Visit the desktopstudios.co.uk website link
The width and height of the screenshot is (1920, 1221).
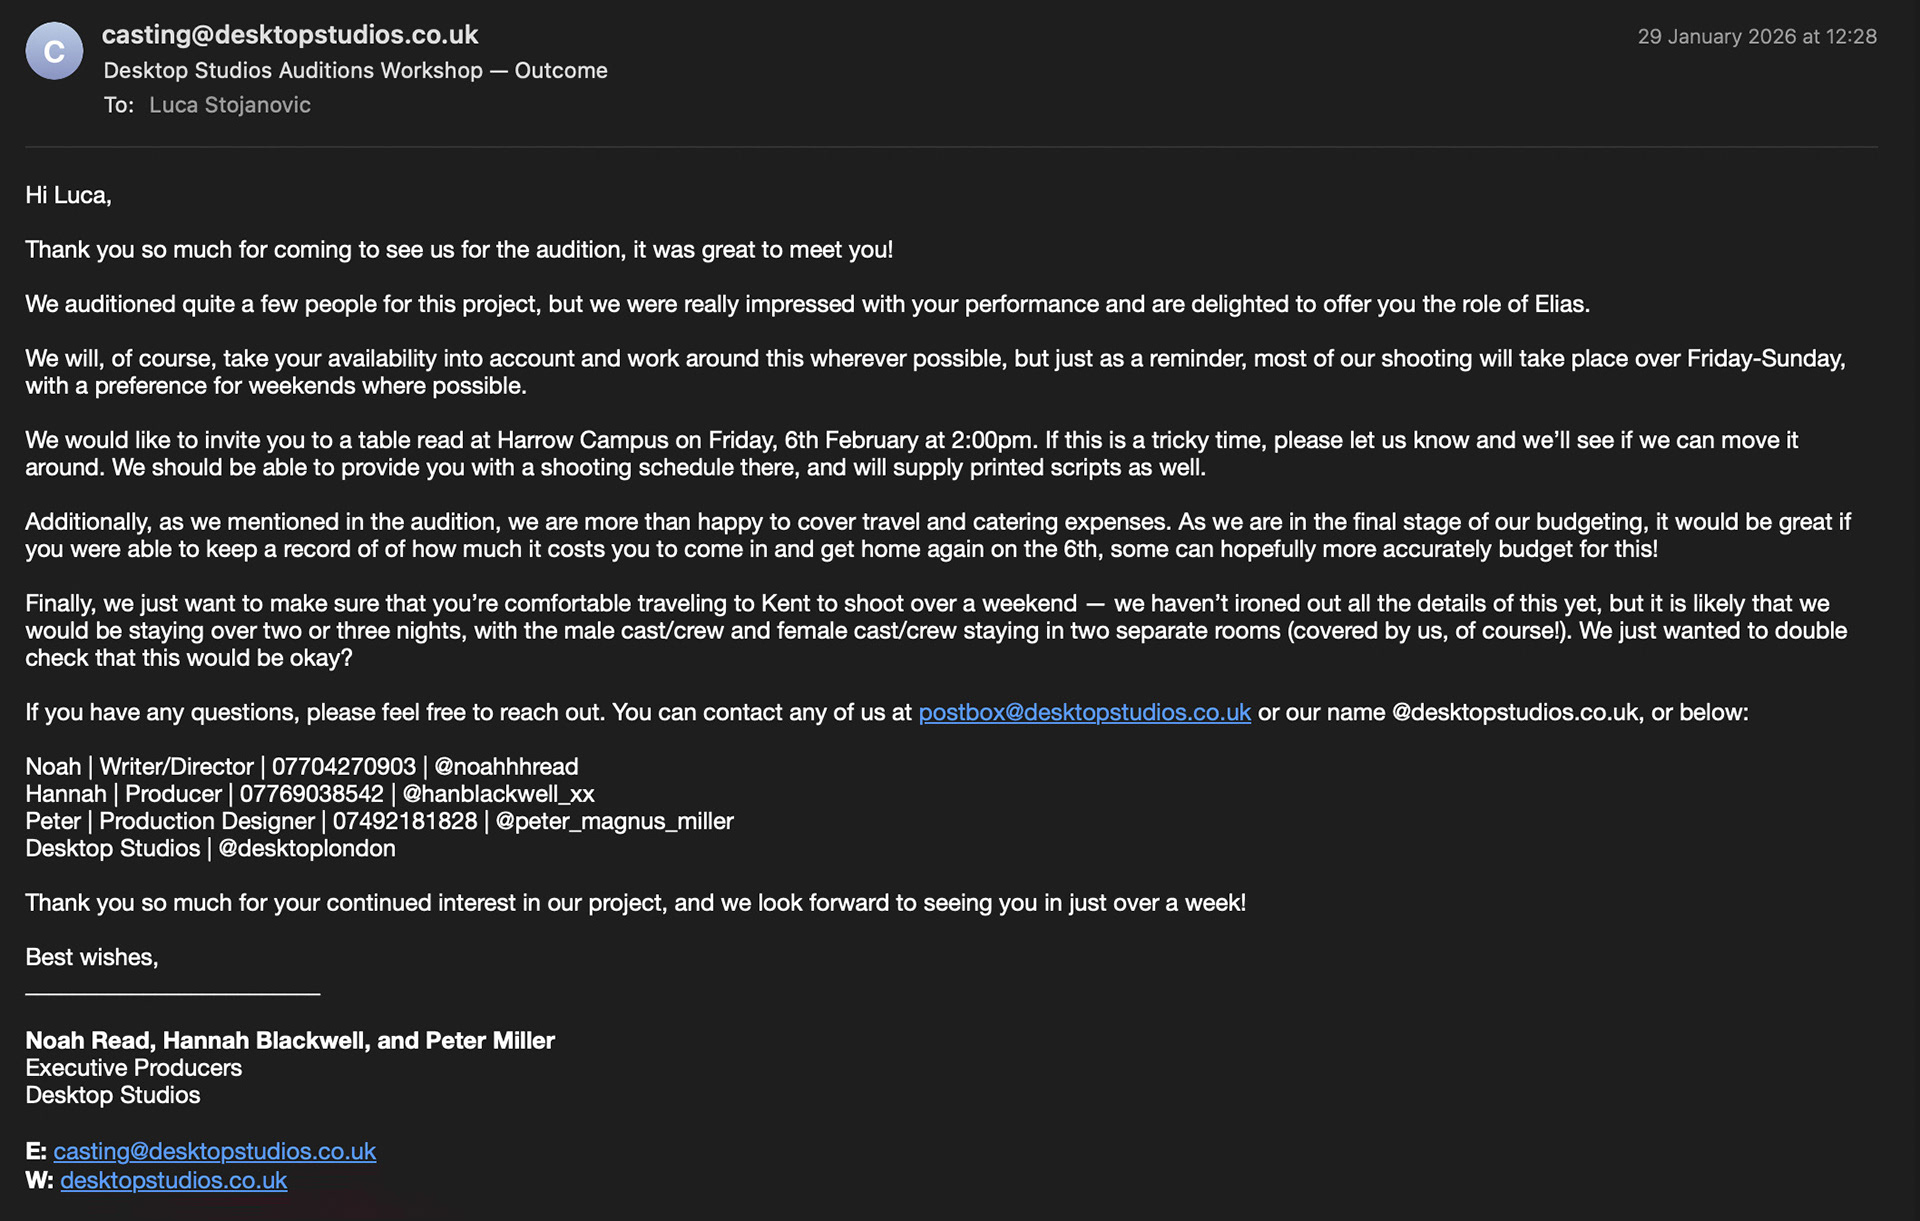pyautogui.click(x=173, y=1181)
